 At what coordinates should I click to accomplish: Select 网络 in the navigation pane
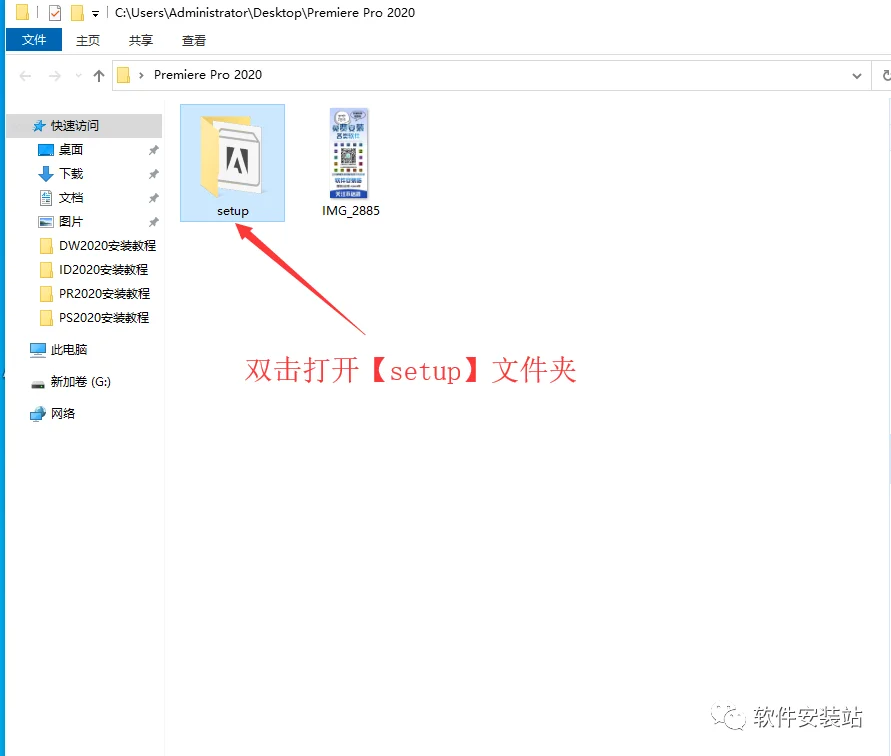63,413
